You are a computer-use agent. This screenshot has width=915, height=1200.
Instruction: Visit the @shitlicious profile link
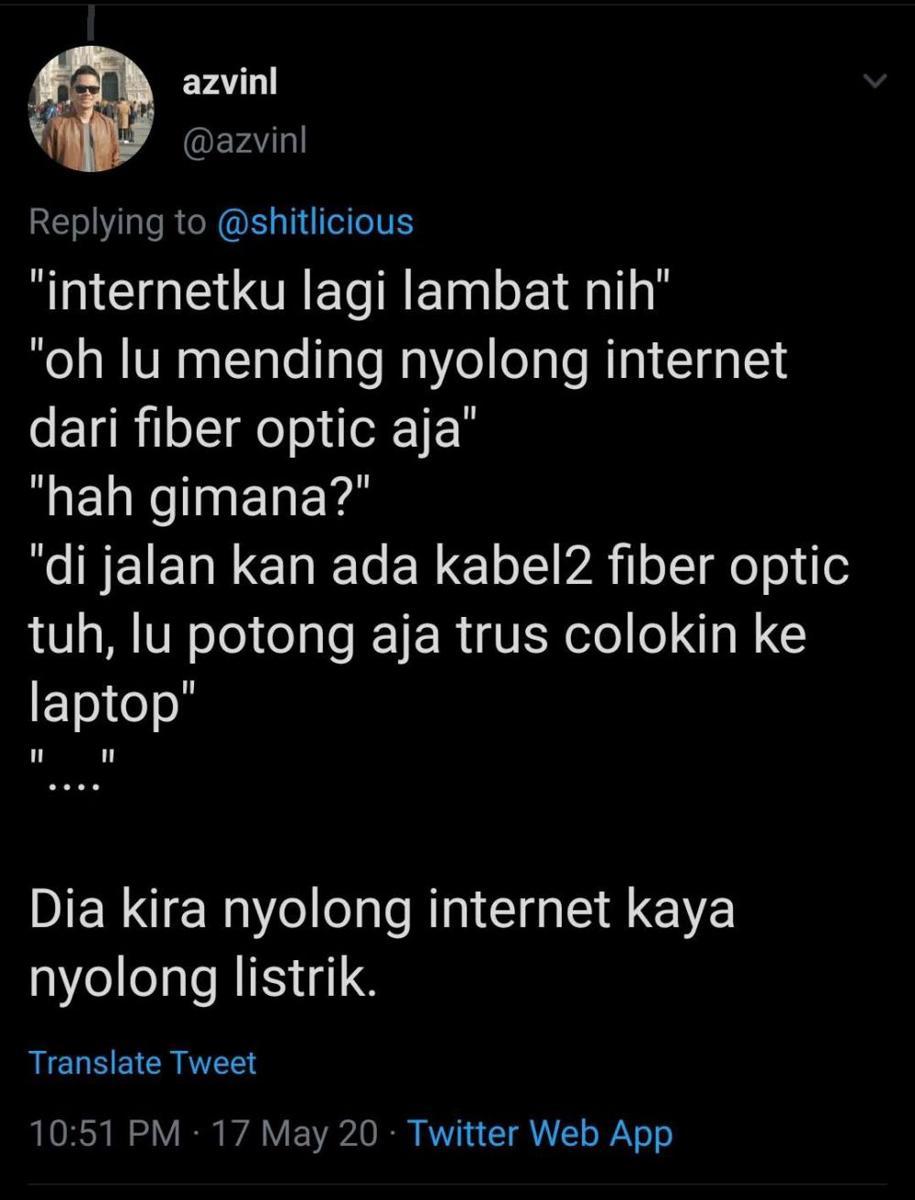(314, 221)
